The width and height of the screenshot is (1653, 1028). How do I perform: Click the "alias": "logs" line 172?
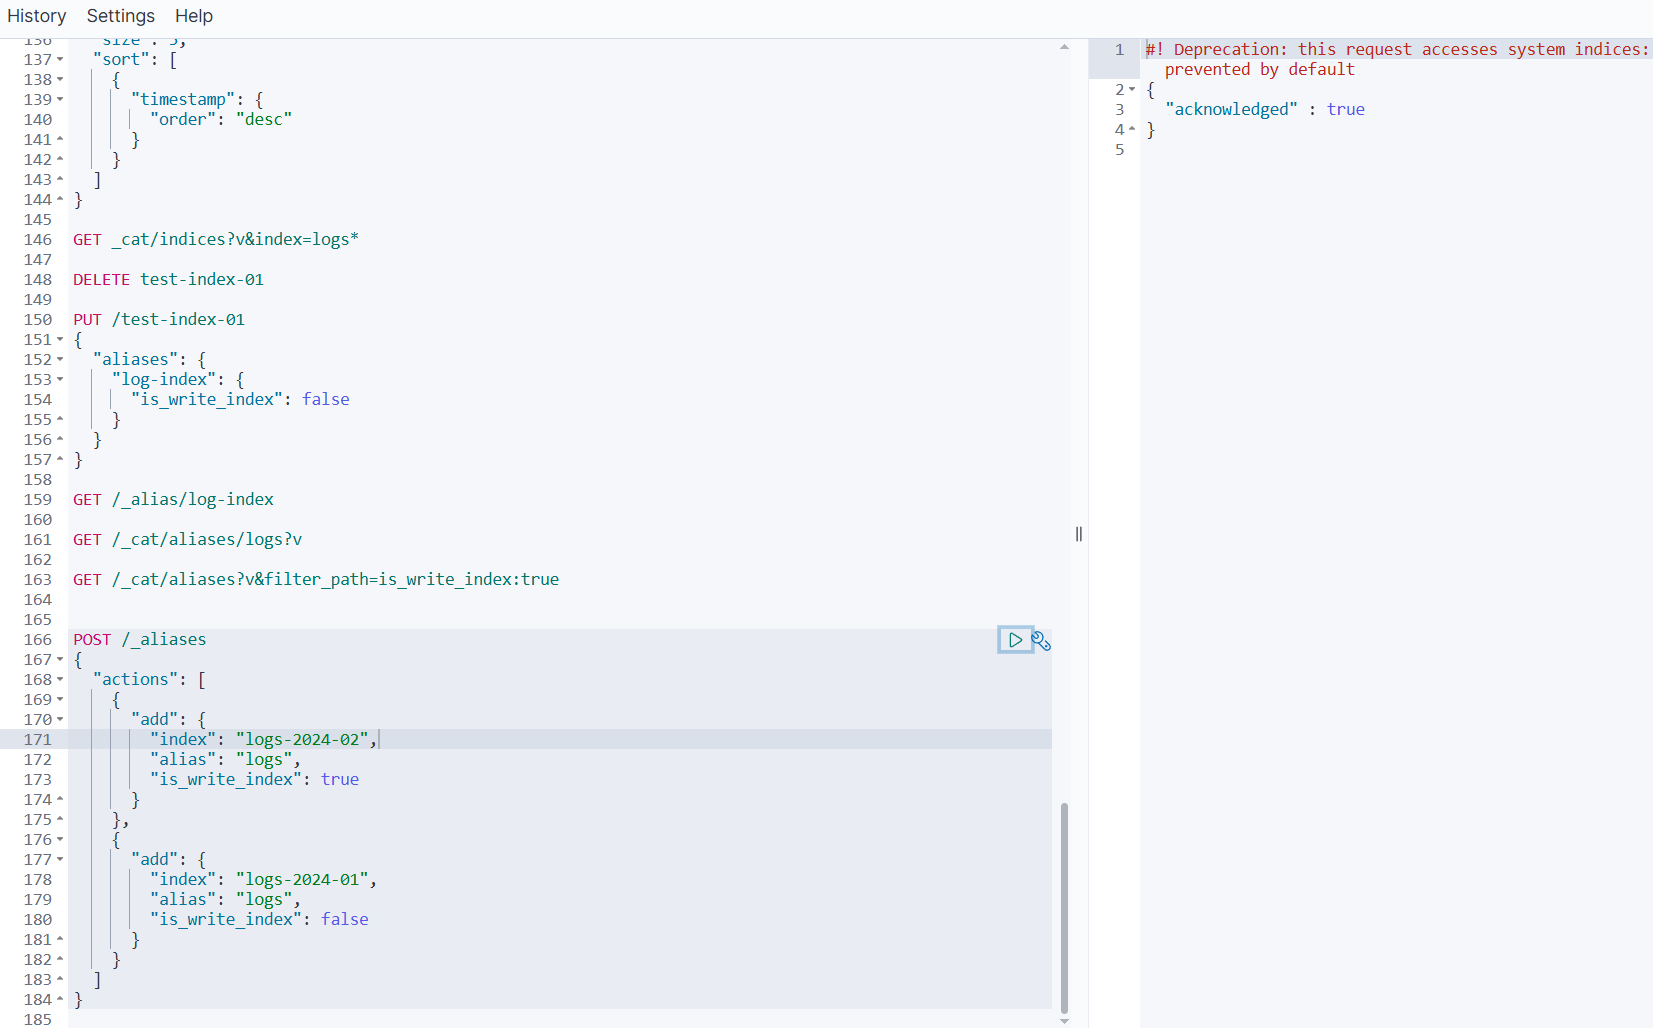tap(226, 760)
